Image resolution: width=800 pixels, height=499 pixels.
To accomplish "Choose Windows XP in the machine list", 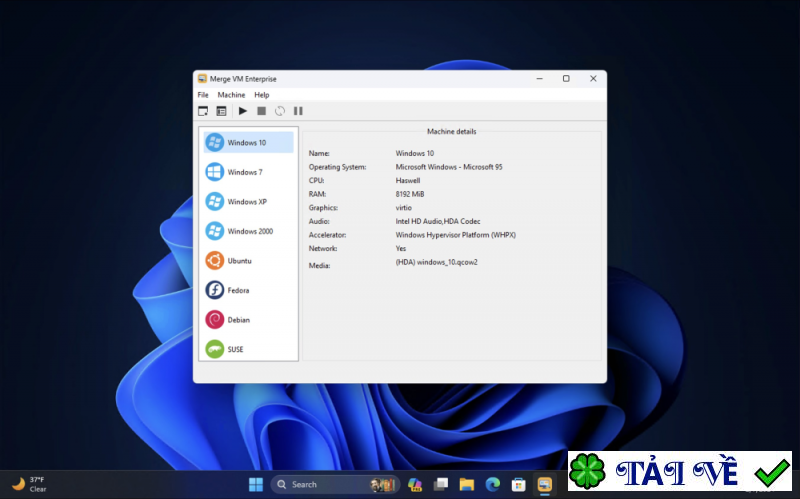I will tap(247, 202).
